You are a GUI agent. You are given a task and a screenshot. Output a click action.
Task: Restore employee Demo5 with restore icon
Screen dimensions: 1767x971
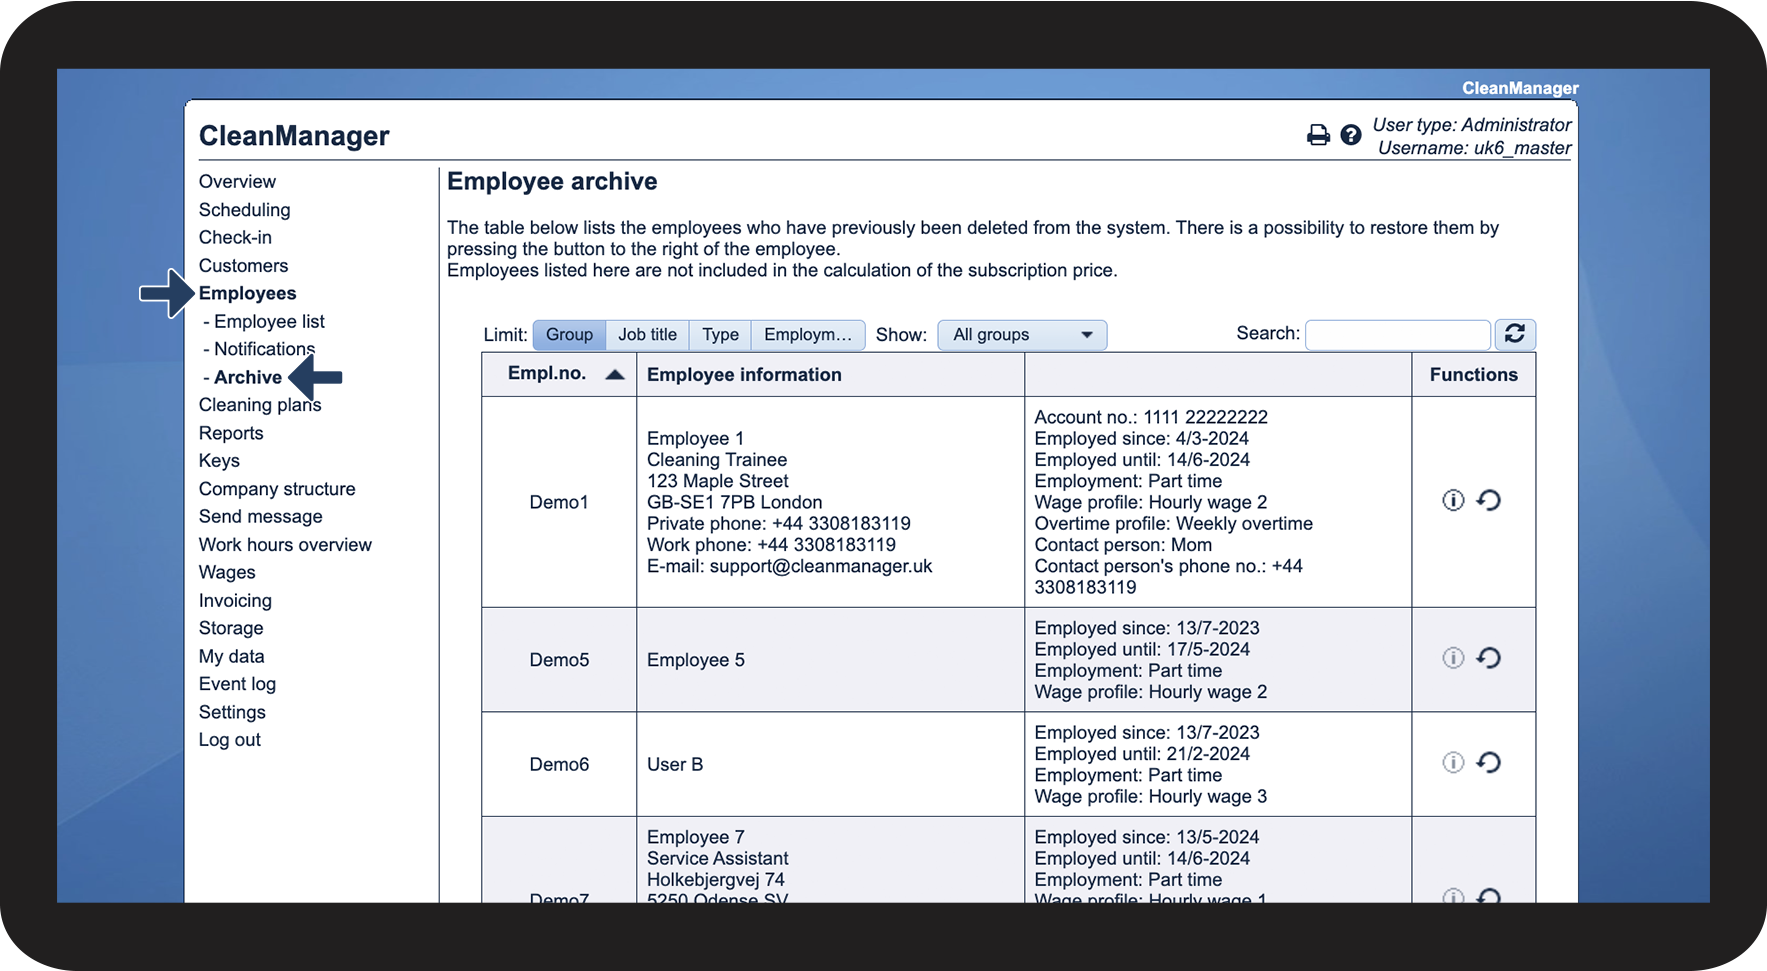(x=1489, y=658)
